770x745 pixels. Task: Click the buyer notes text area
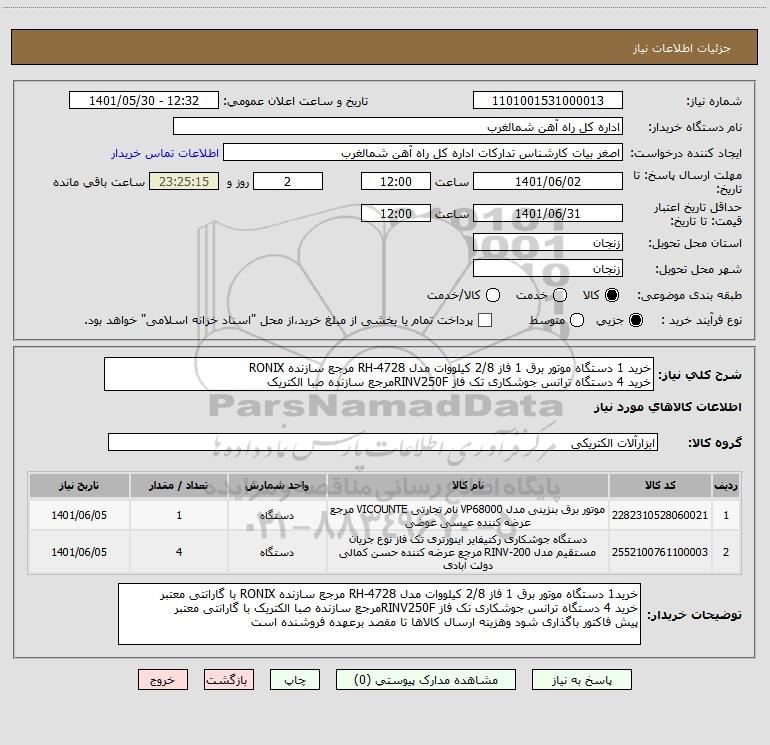tap(379, 614)
